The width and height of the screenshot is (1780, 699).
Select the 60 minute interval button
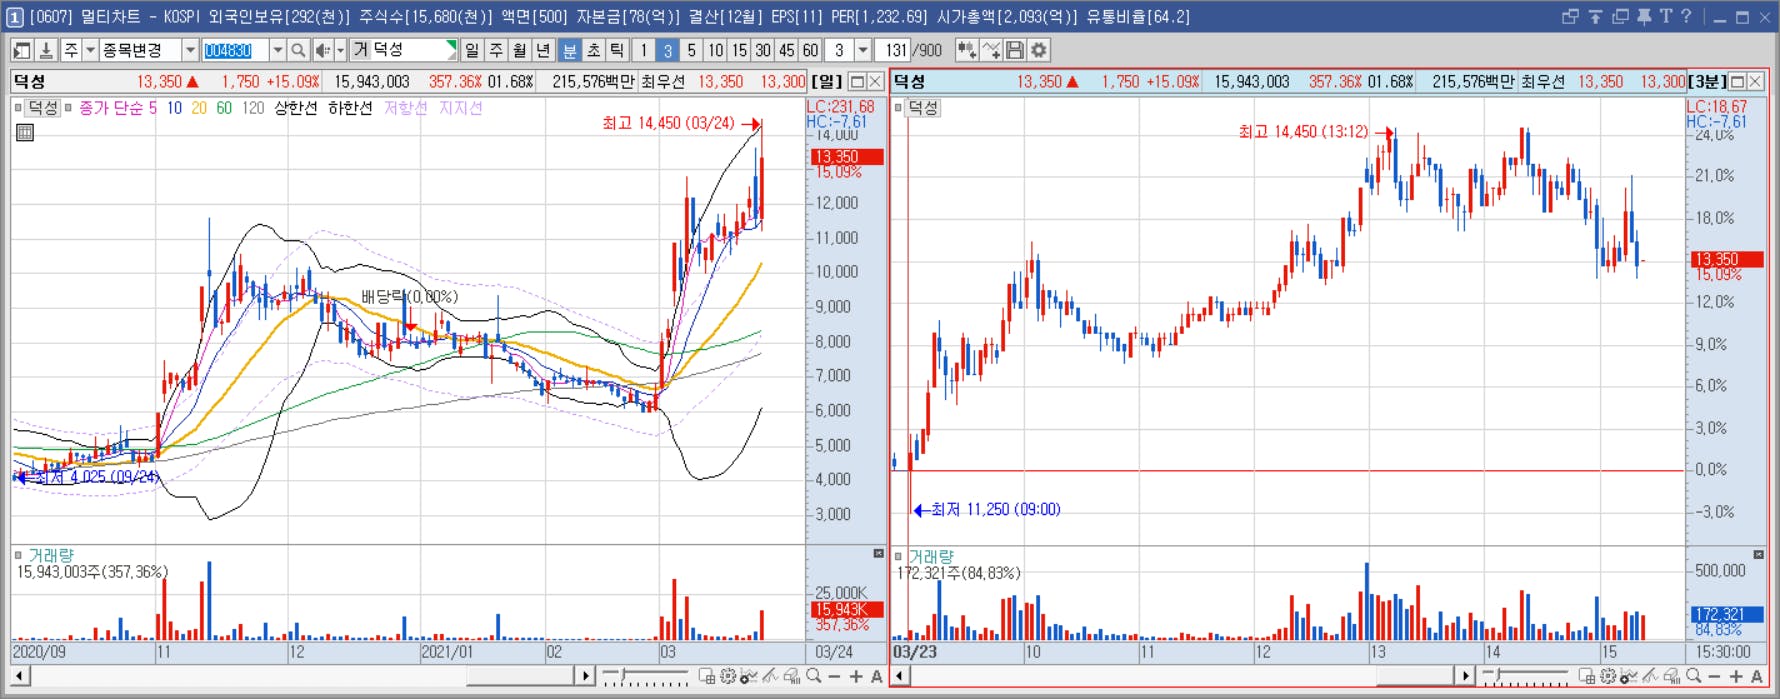tap(810, 50)
